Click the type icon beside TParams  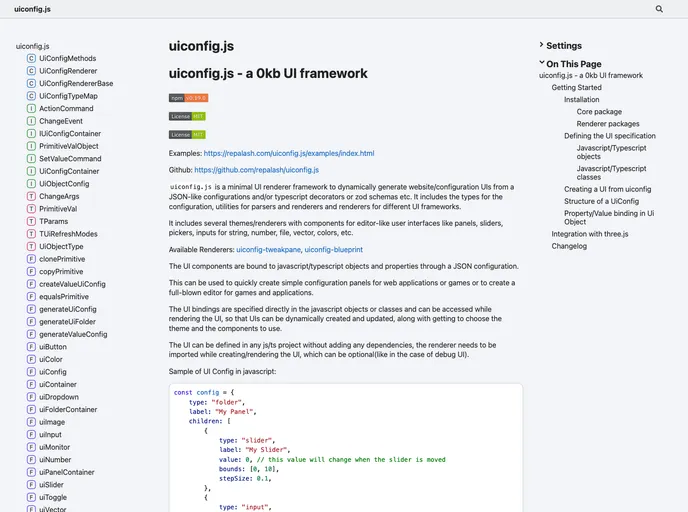point(31,222)
